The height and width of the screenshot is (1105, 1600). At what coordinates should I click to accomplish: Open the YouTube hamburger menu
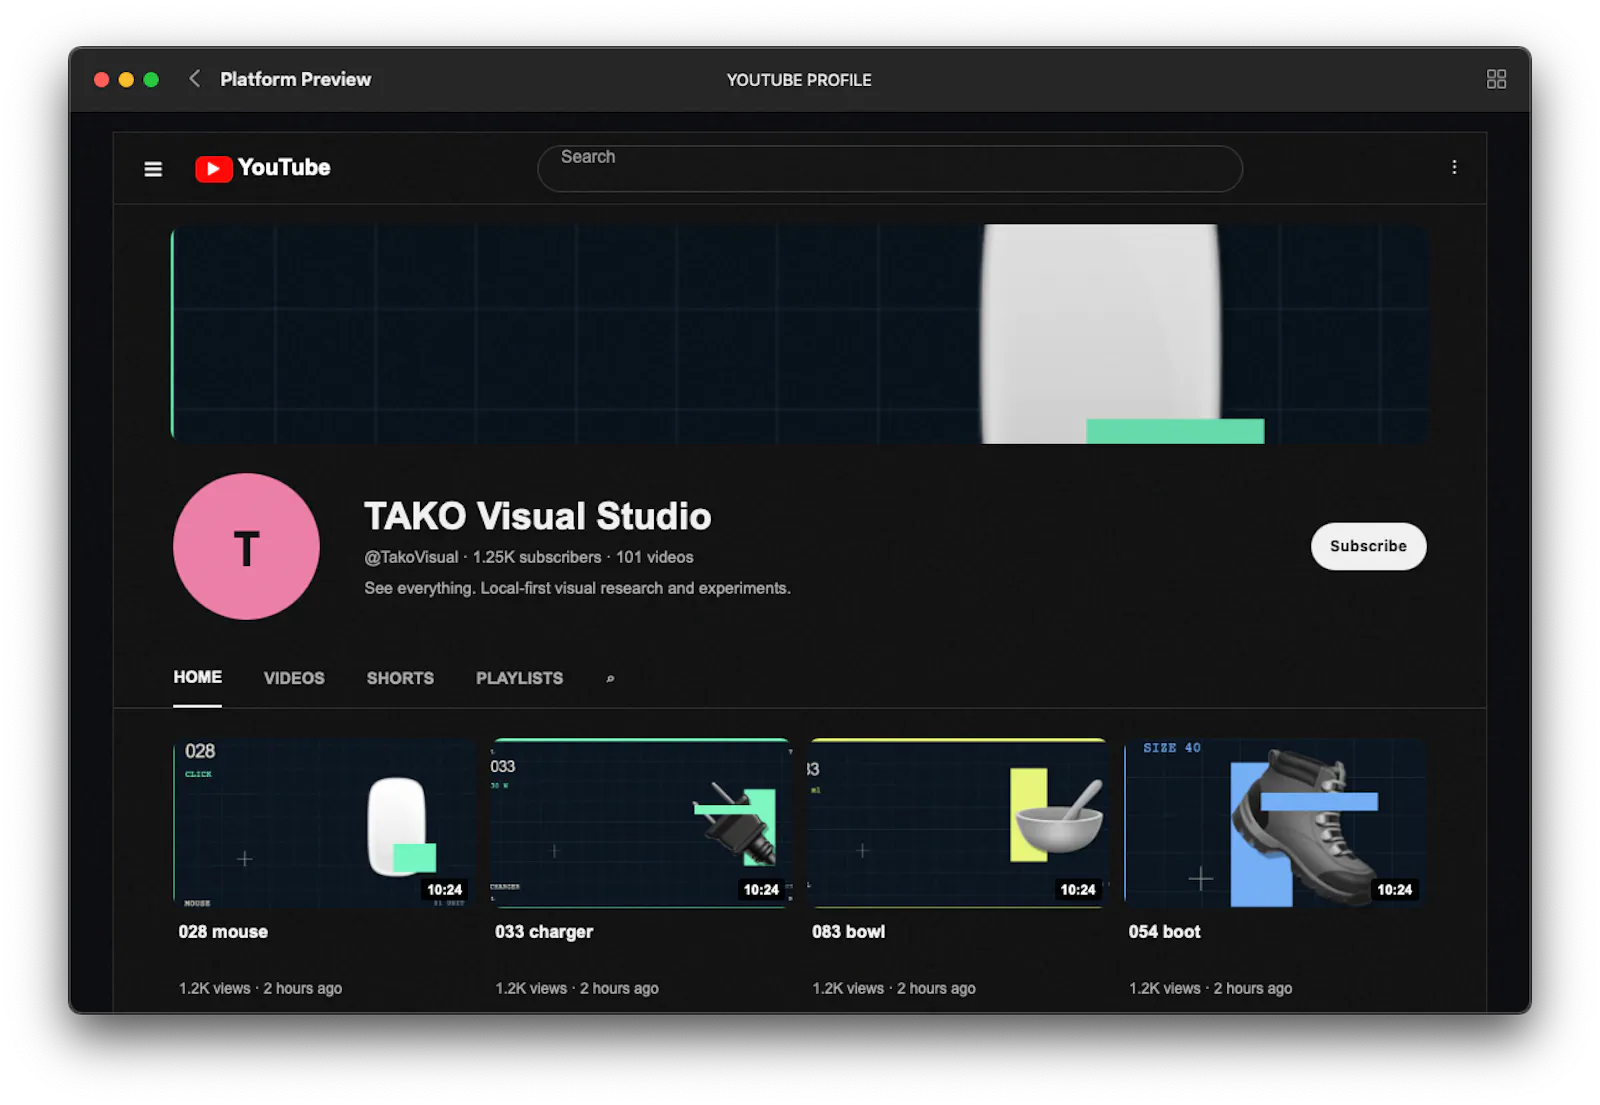pos(153,169)
